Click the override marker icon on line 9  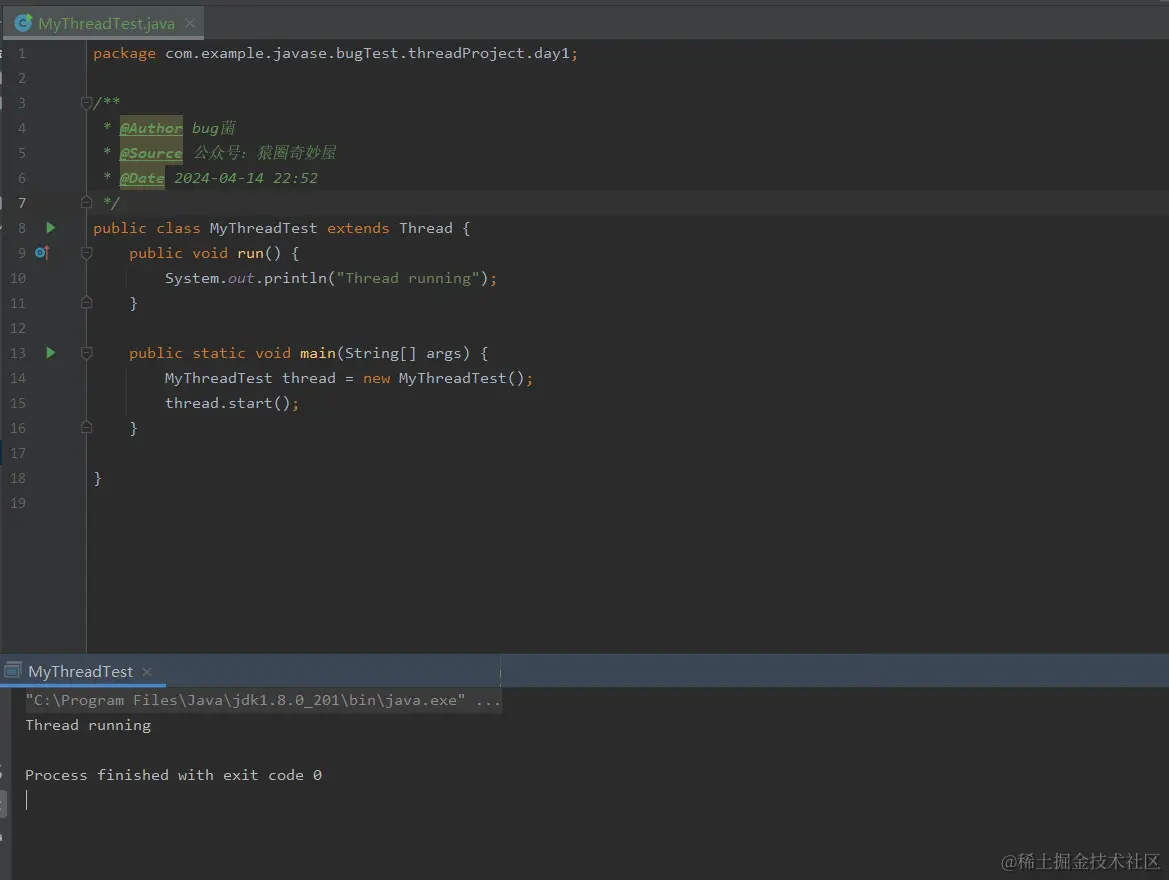pos(42,253)
